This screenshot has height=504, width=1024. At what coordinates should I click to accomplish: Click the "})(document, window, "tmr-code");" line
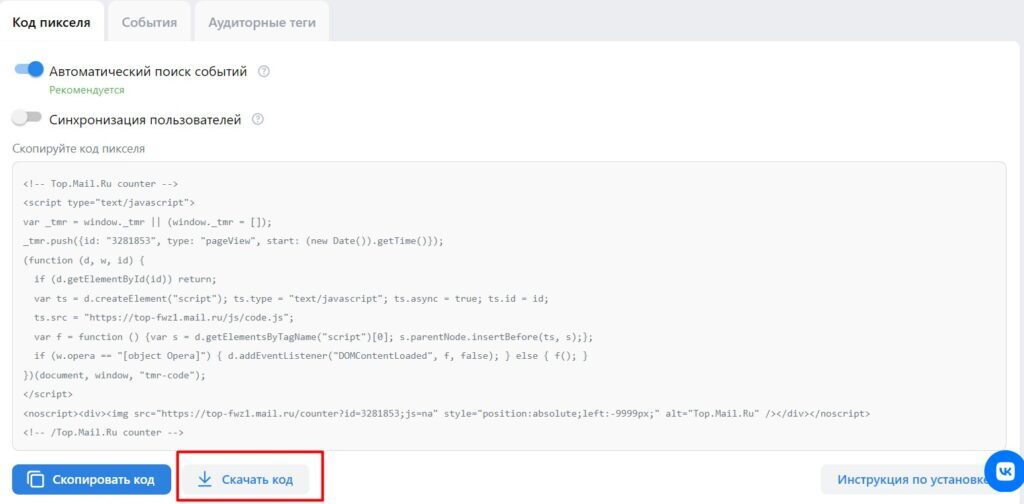coord(114,375)
